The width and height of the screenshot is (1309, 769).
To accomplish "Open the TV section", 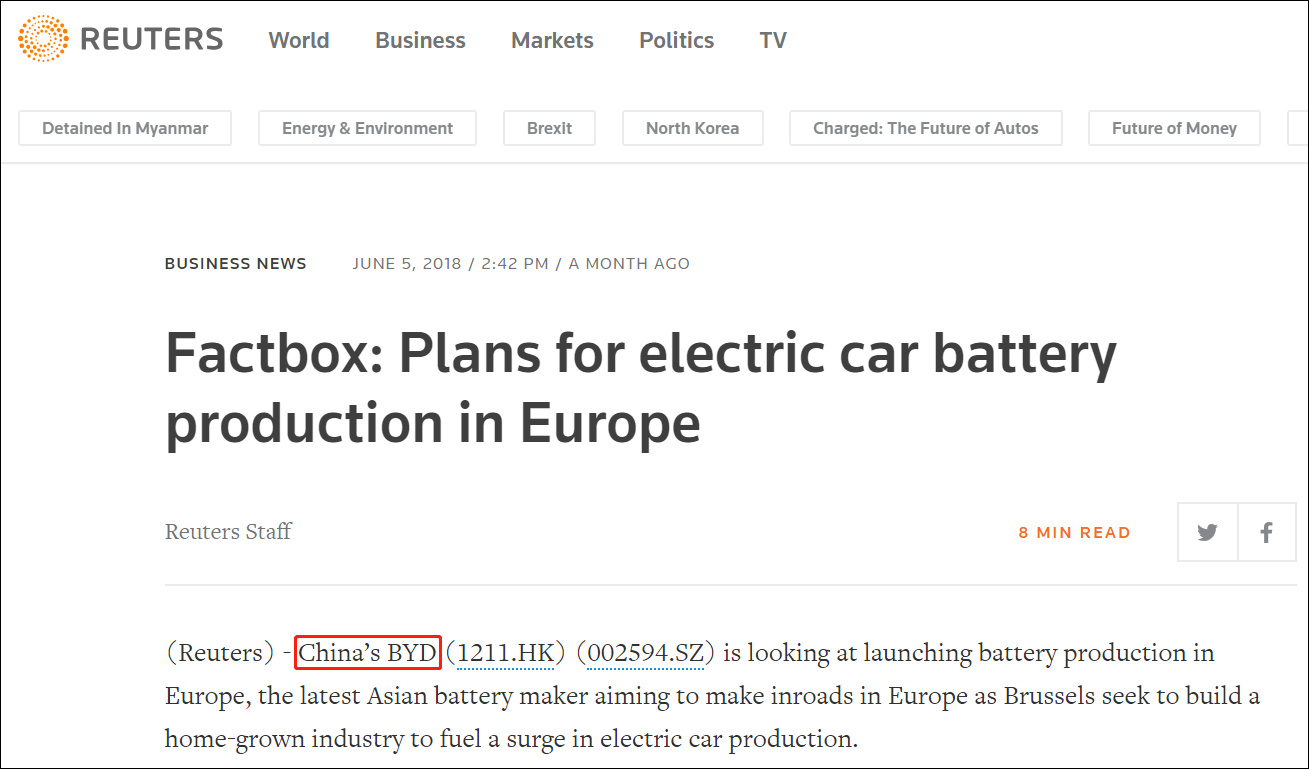I will click(773, 41).
